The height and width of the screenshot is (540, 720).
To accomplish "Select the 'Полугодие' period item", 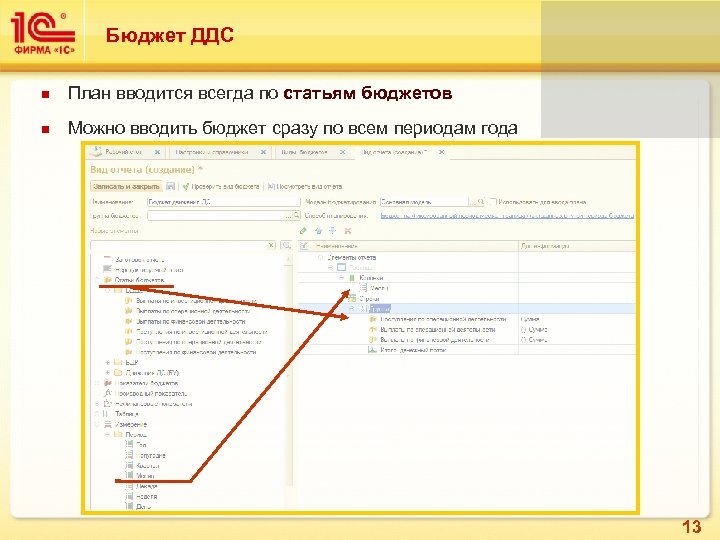I will (x=151, y=456).
